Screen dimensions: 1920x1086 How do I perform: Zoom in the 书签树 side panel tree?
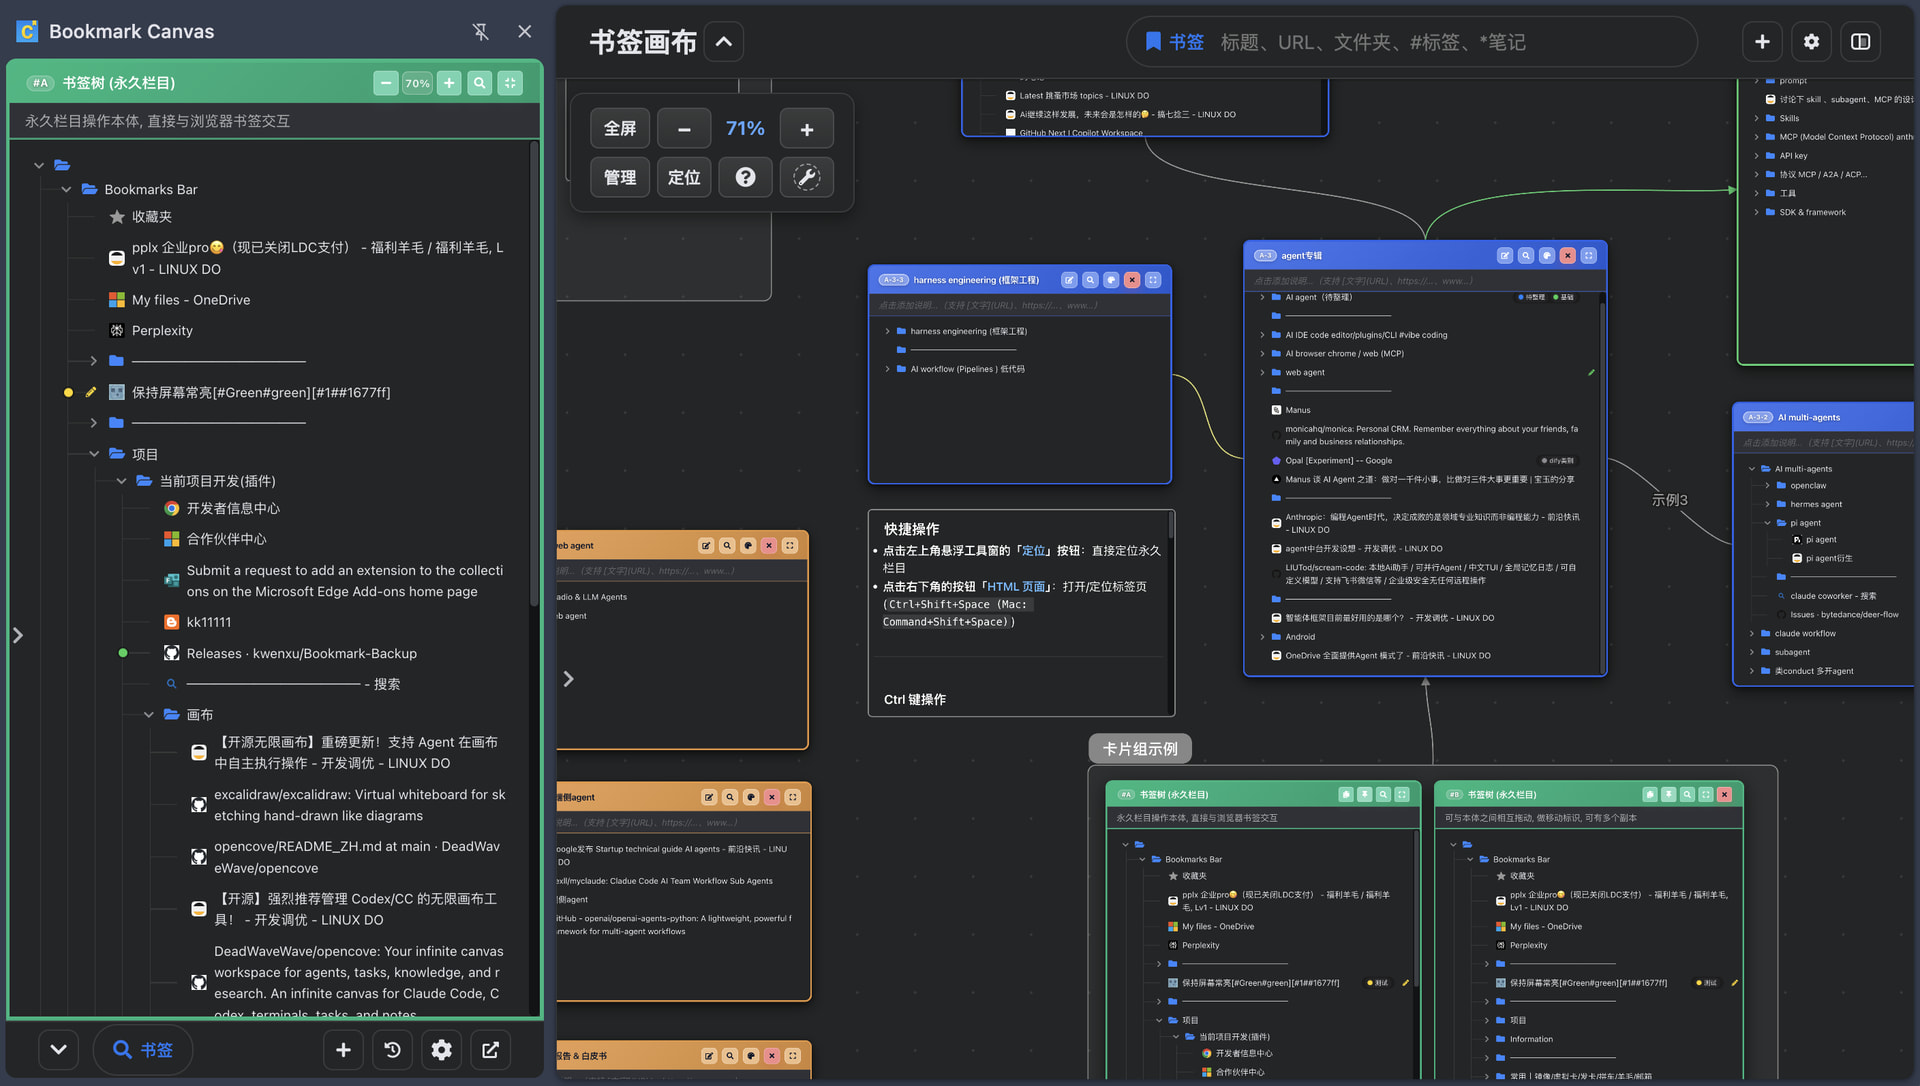[x=450, y=83]
